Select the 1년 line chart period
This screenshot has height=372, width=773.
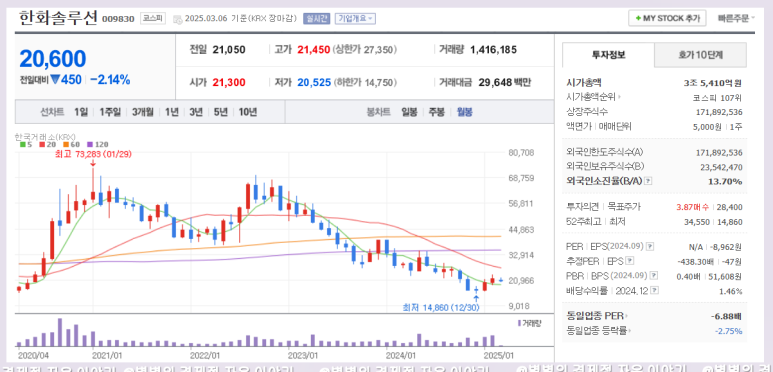(172, 112)
